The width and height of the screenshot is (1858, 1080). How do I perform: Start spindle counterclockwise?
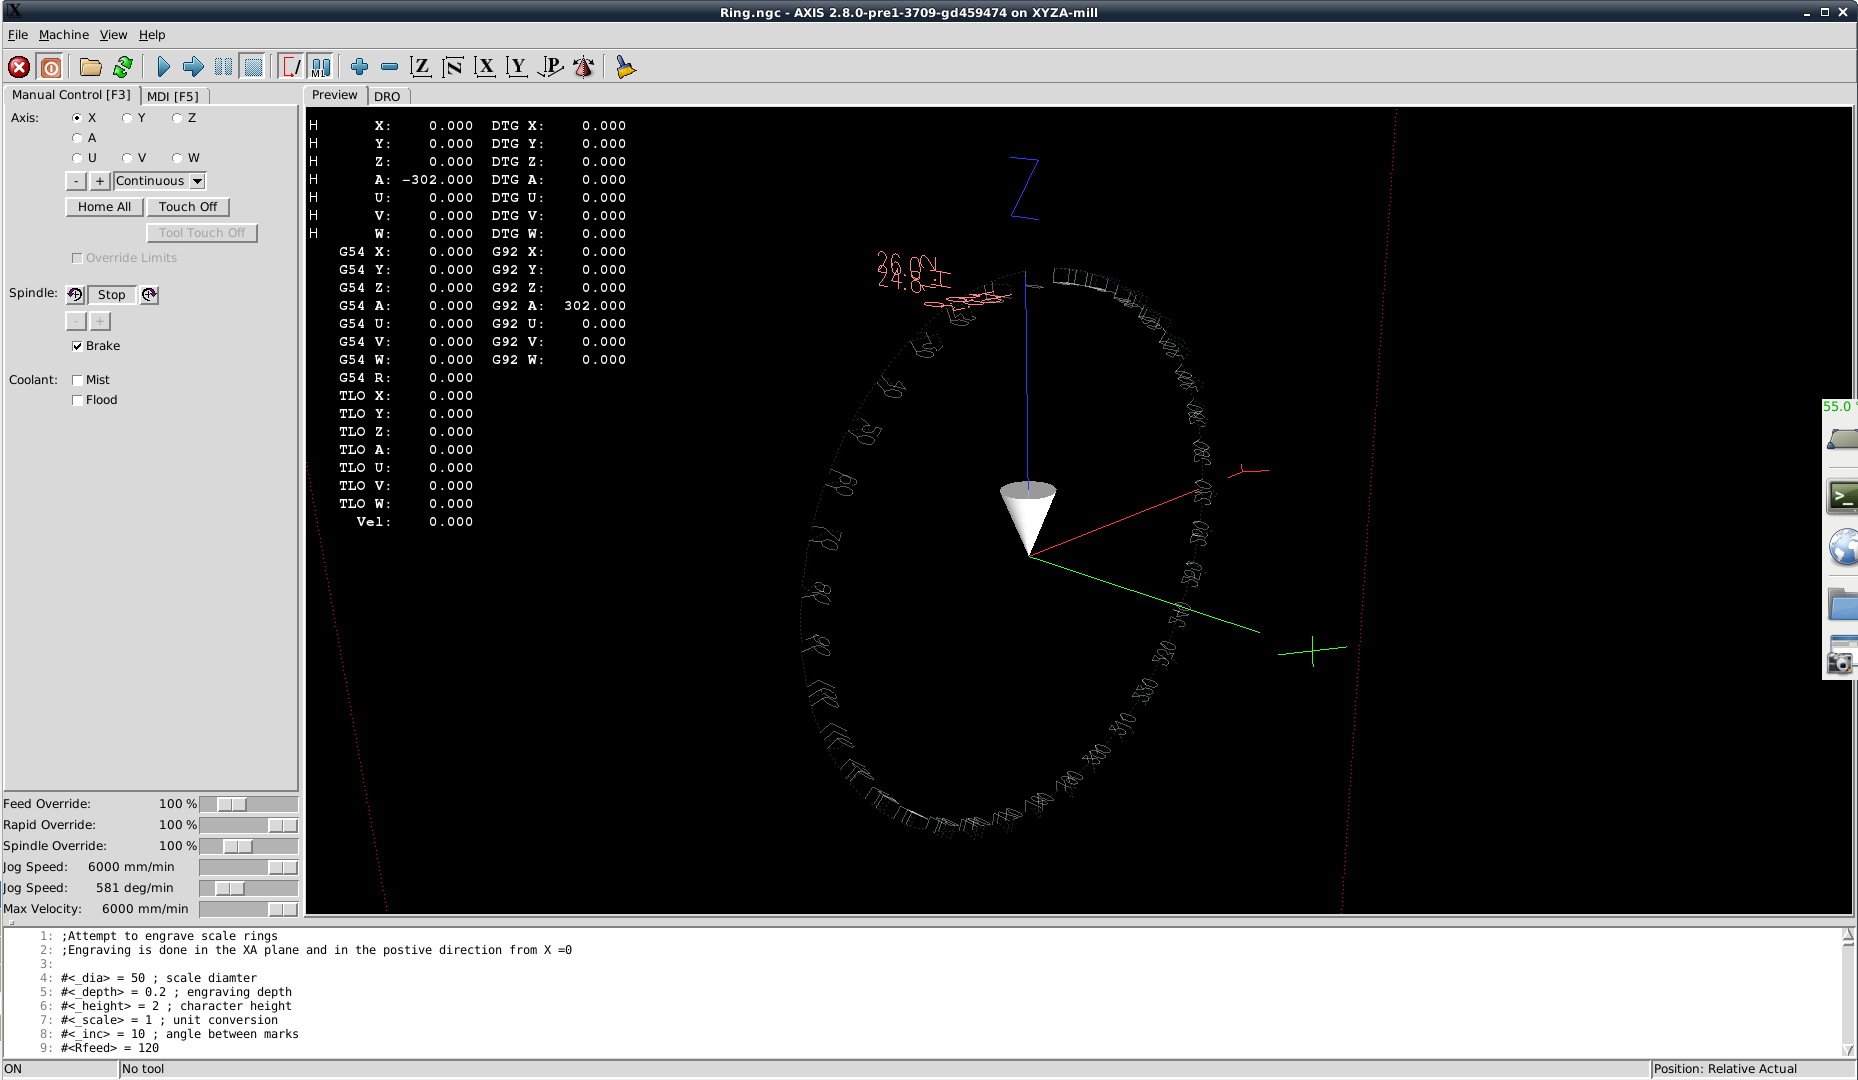coord(75,295)
